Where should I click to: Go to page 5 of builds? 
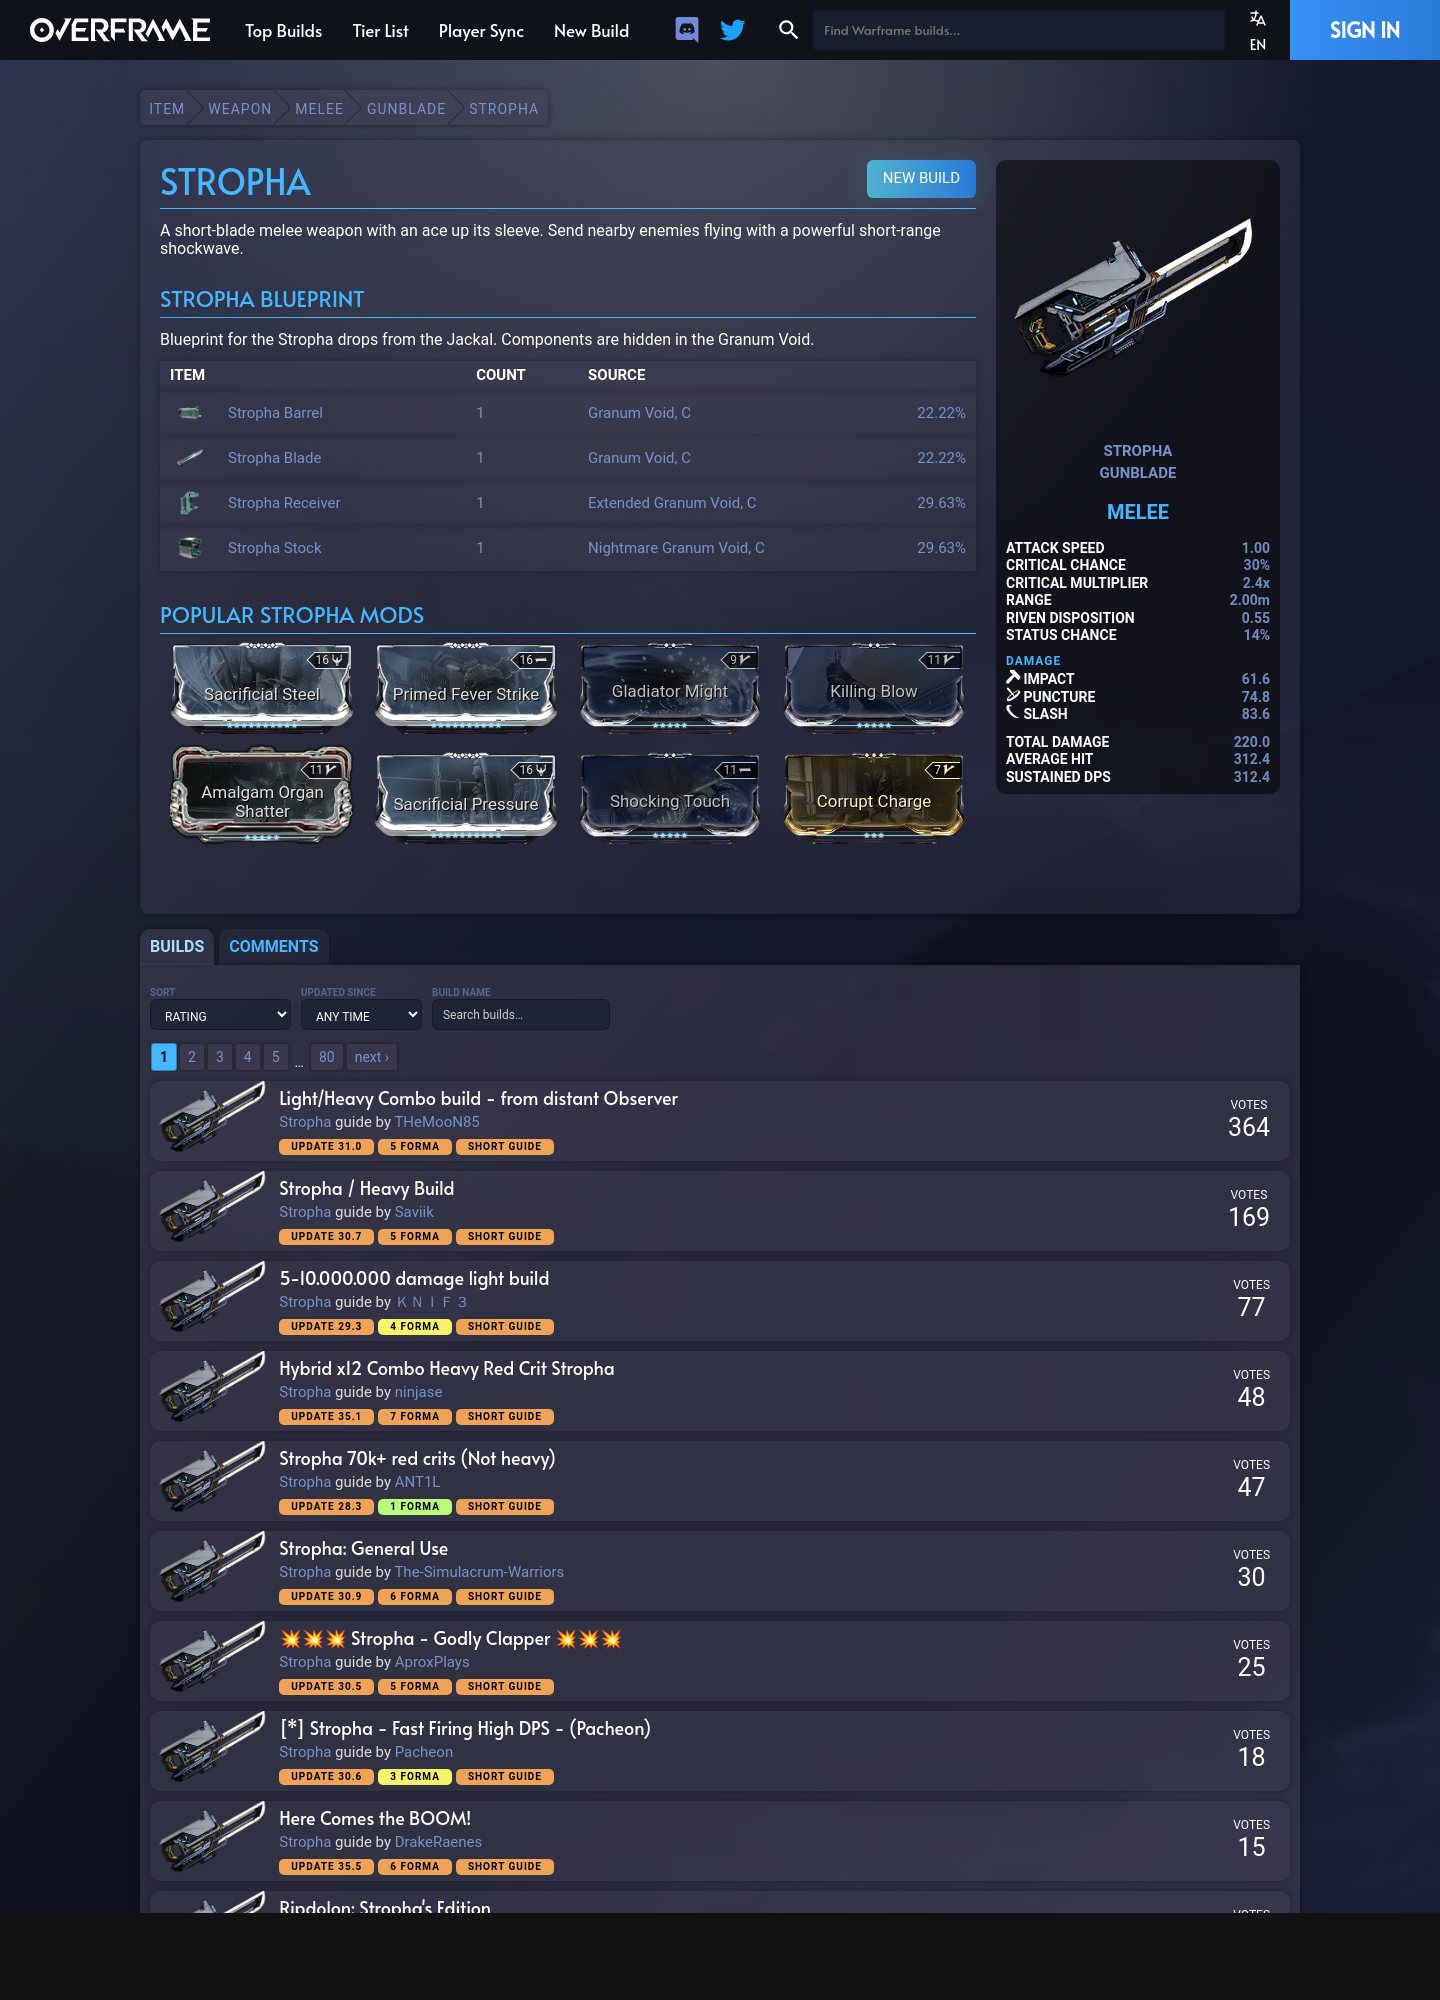click(x=276, y=1057)
